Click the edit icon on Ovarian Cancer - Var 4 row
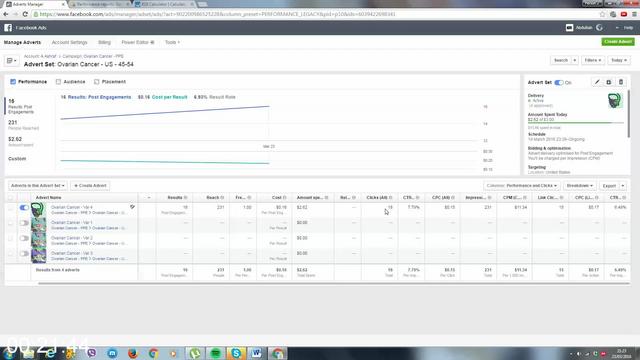The width and height of the screenshot is (640, 360). point(132,207)
